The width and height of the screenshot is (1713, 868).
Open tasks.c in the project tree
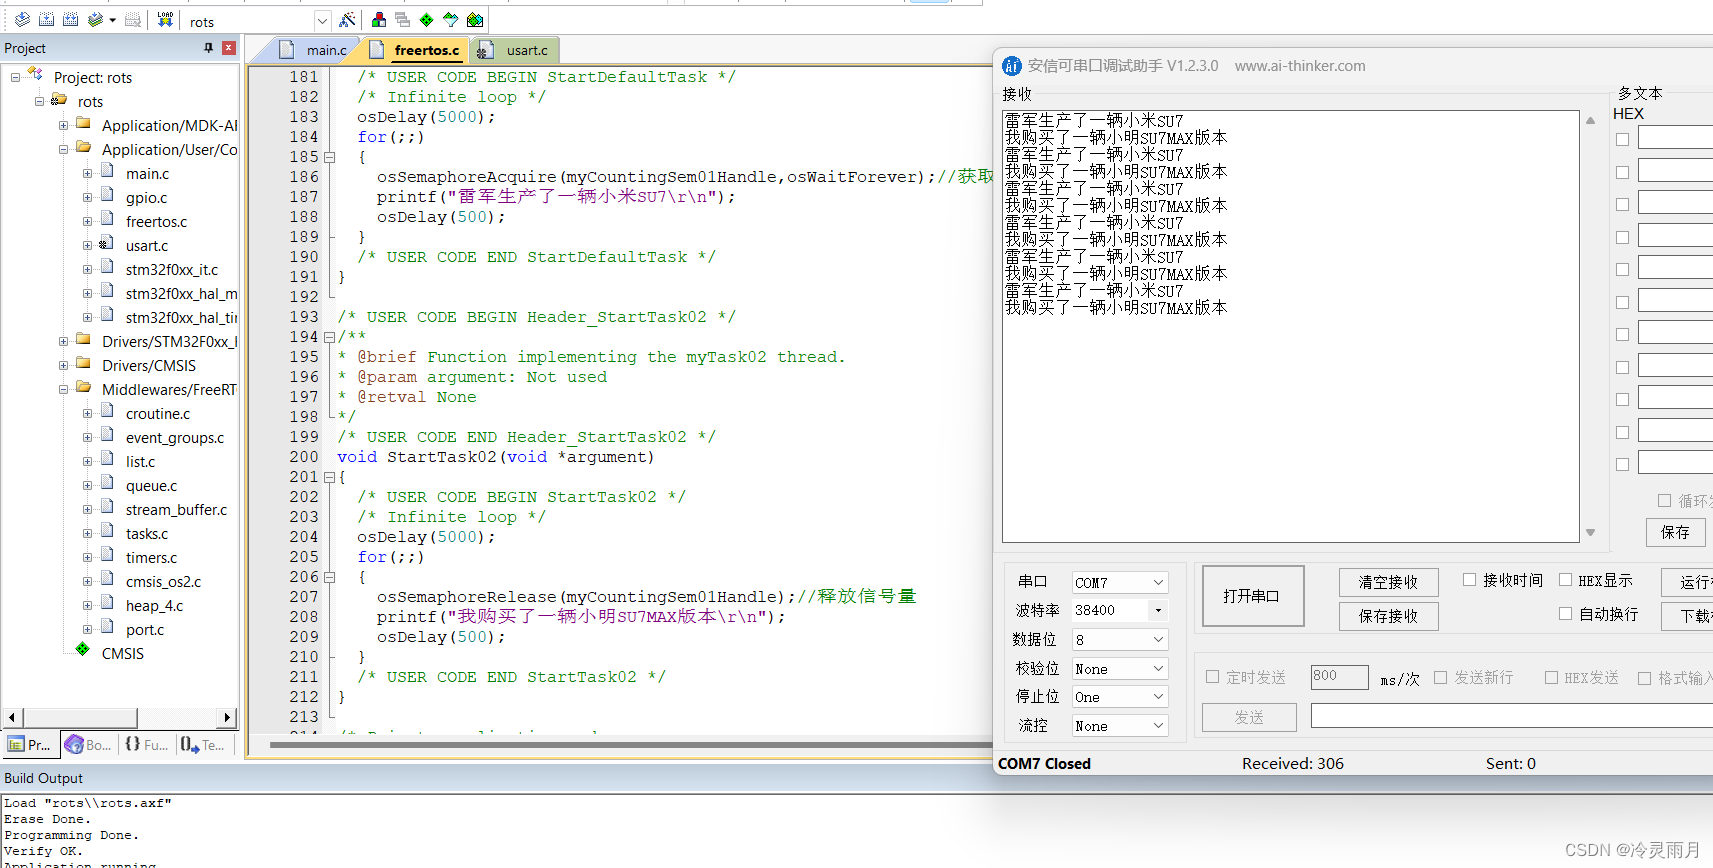pyautogui.click(x=147, y=534)
